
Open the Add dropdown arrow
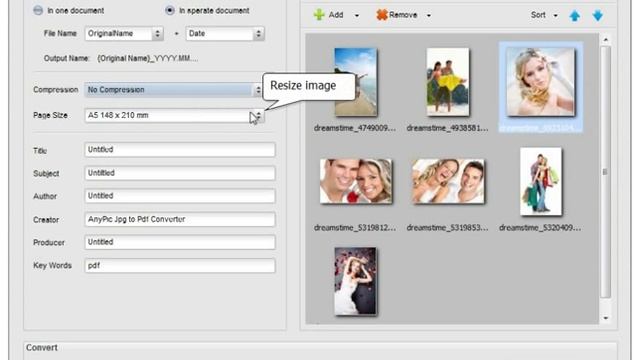coord(357,16)
